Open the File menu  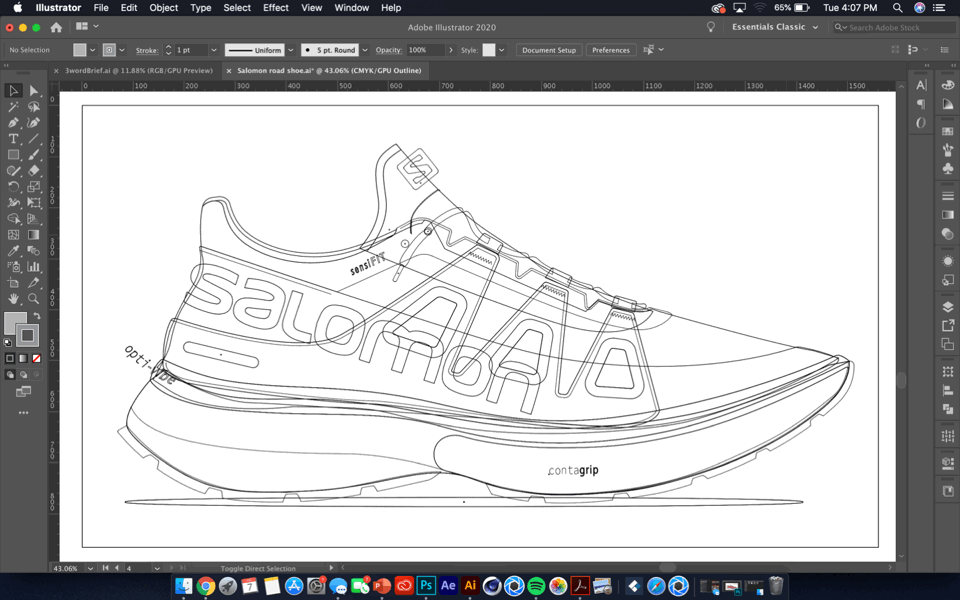tap(101, 7)
